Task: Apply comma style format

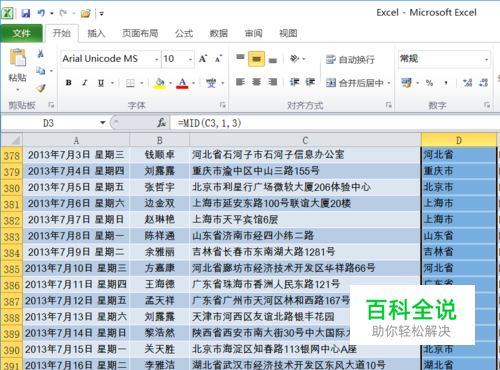Action: (x=446, y=83)
